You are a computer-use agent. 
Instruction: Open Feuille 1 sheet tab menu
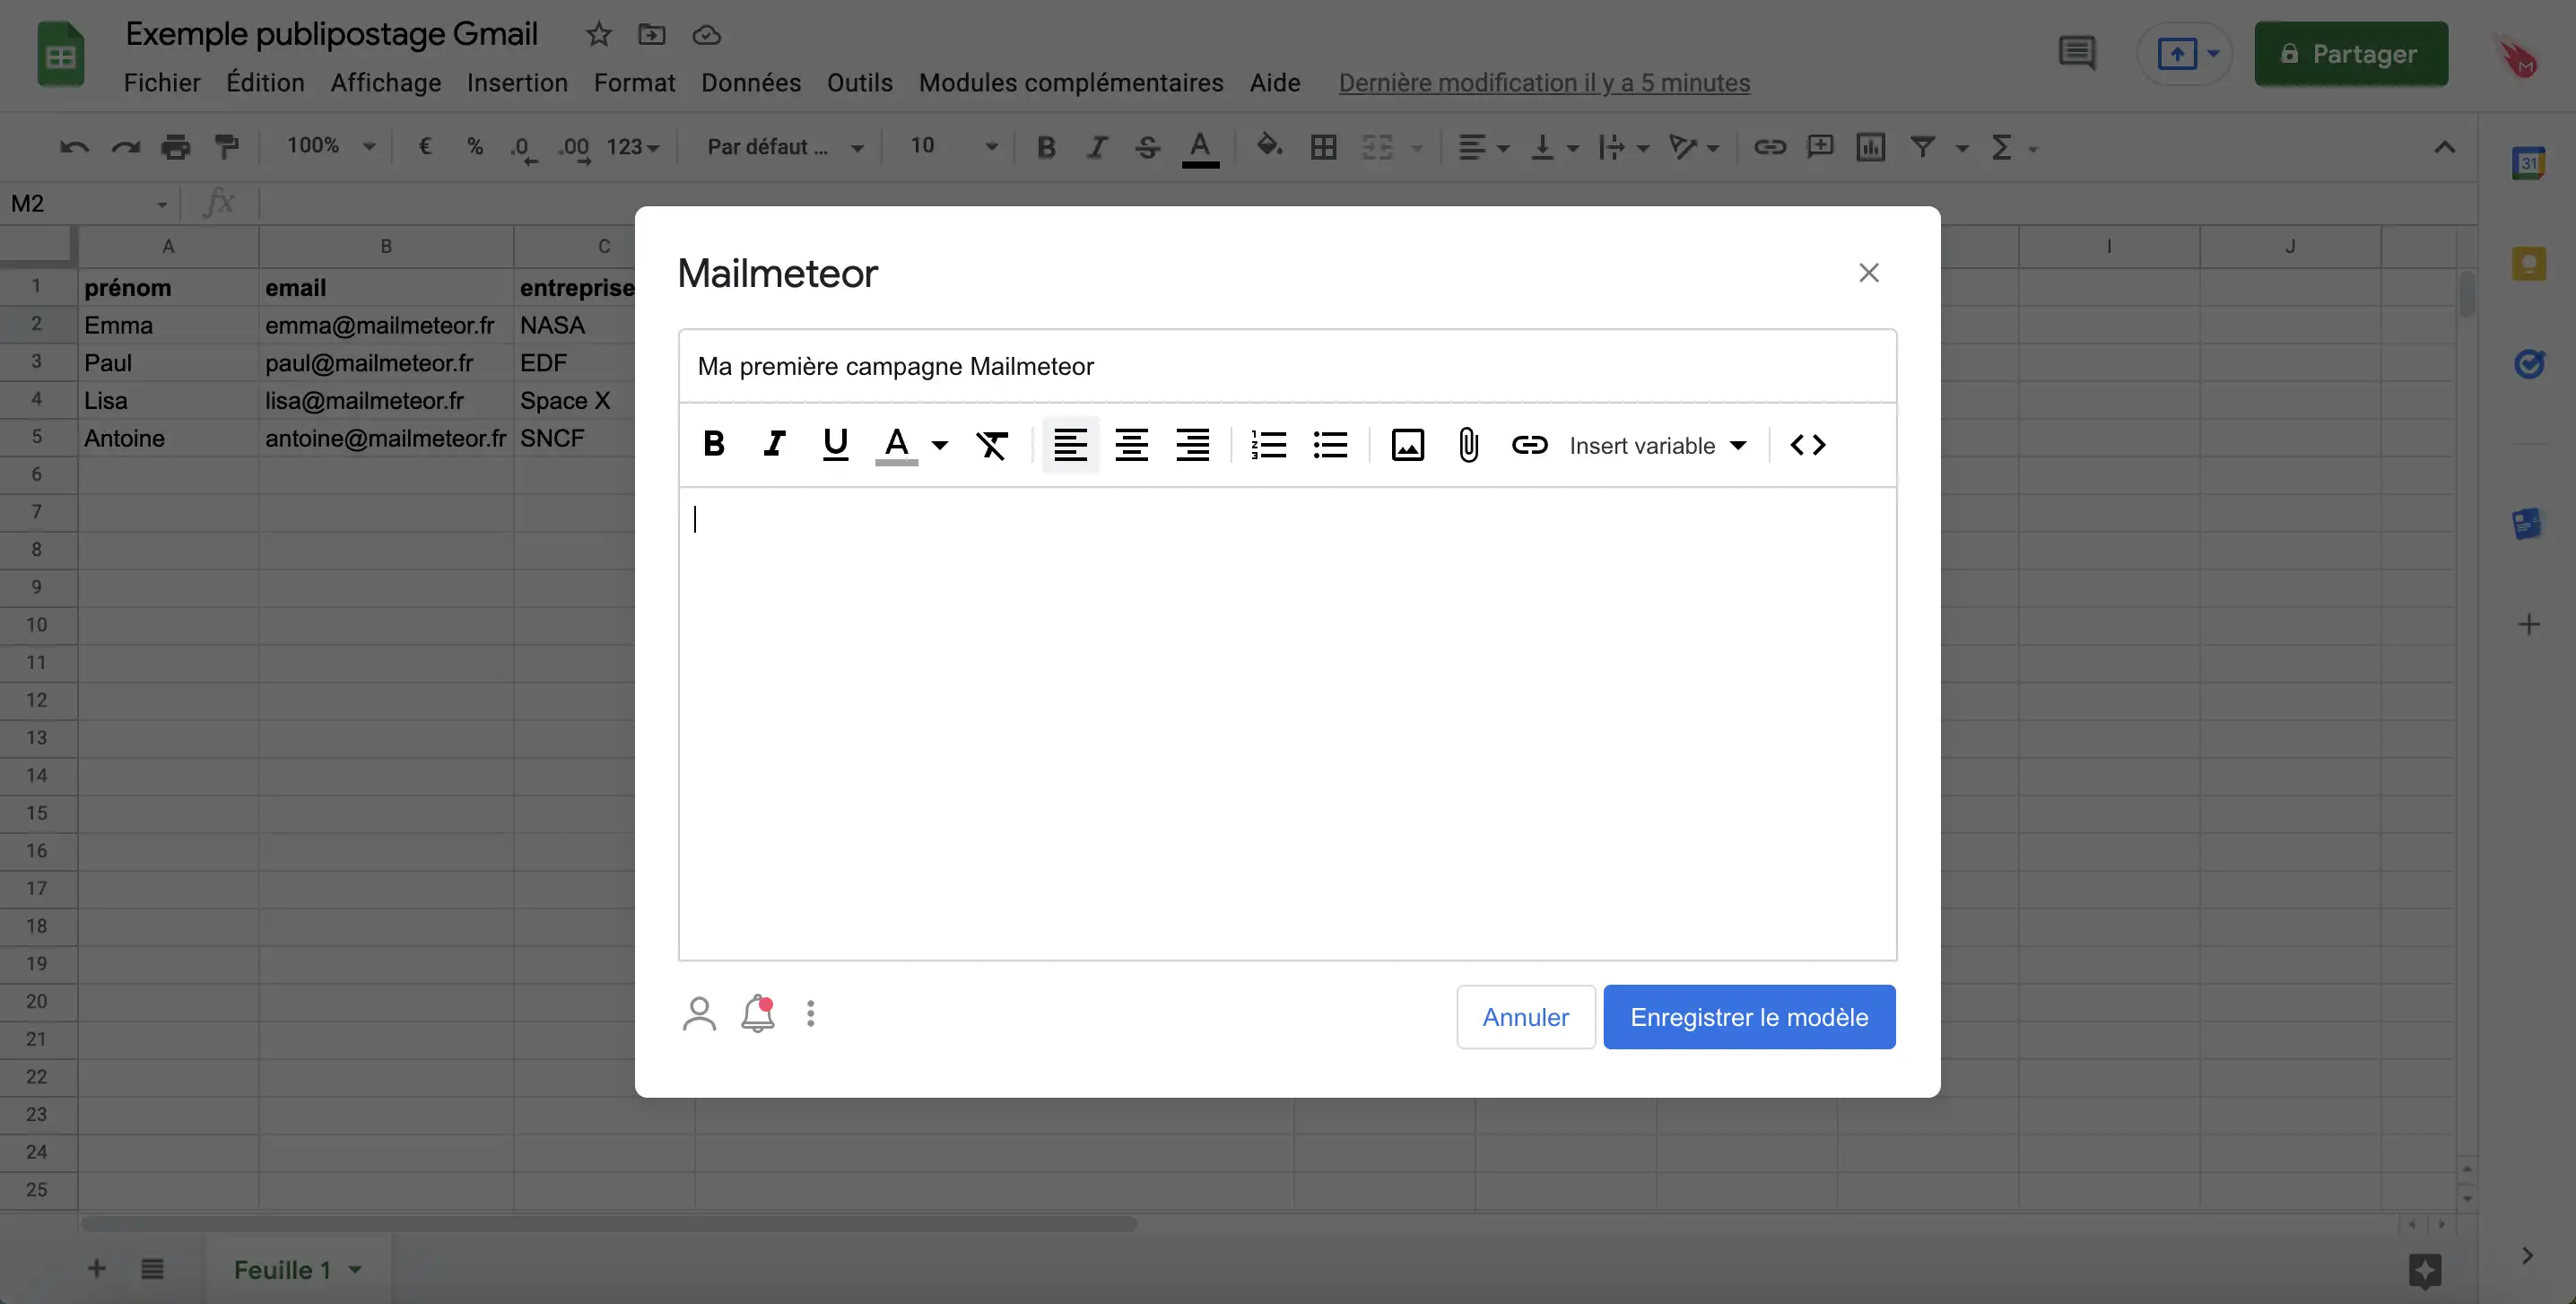point(354,1270)
